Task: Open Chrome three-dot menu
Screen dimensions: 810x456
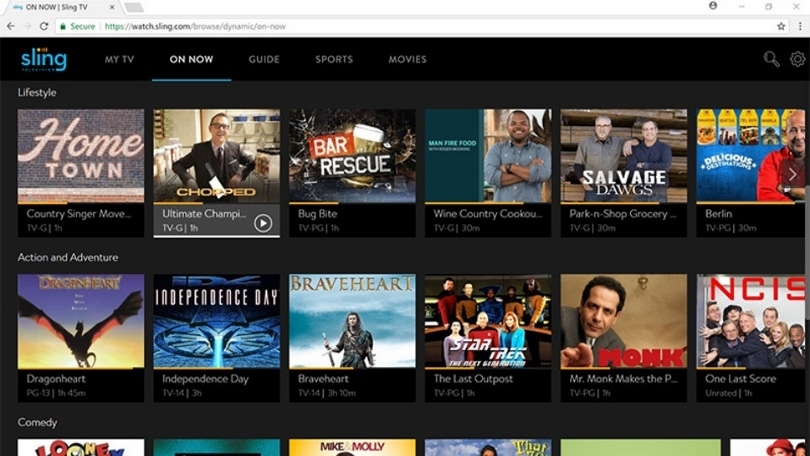Action: pos(800,26)
